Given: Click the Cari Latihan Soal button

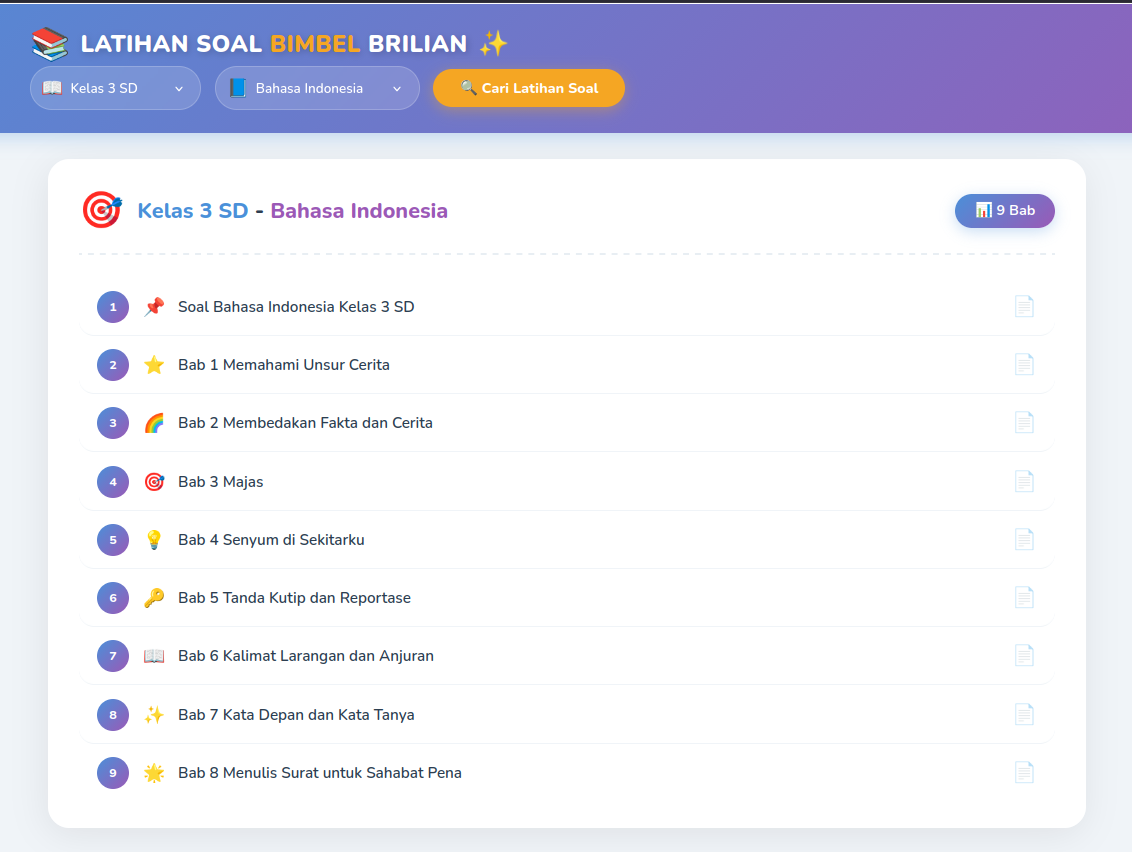Looking at the screenshot, I should pyautogui.click(x=528, y=88).
